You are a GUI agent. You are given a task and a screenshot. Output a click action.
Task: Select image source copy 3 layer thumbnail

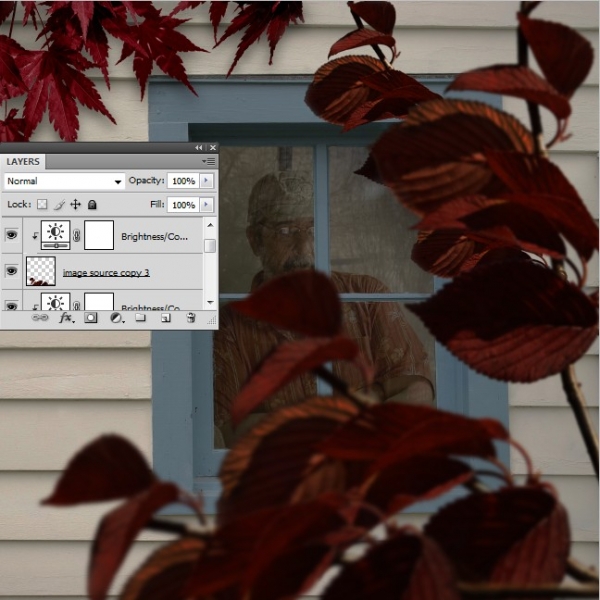(x=41, y=271)
